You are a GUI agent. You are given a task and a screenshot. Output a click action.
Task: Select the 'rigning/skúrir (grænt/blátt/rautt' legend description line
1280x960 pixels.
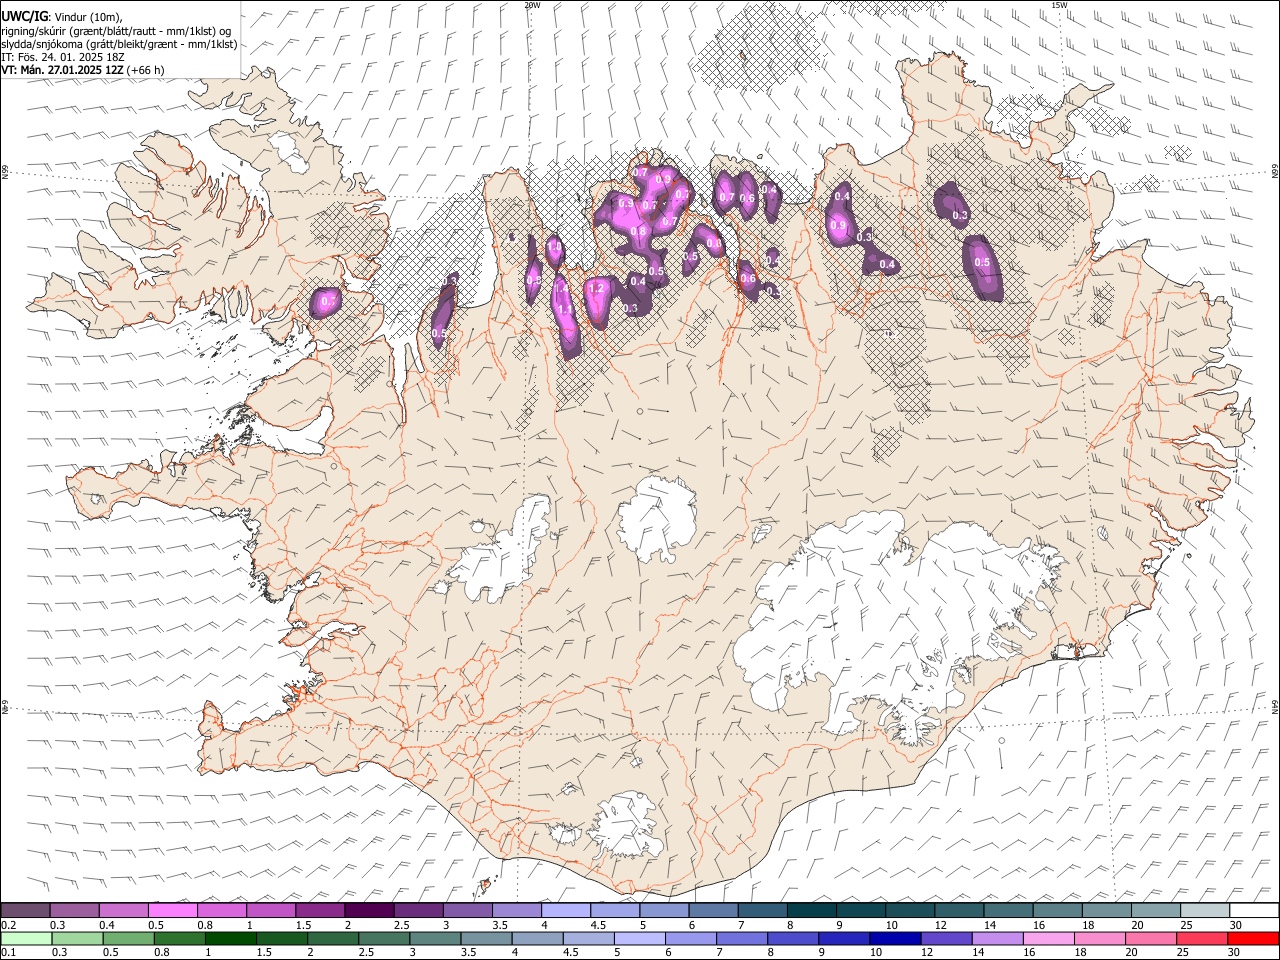pyautogui.click(x=118, y=30)
